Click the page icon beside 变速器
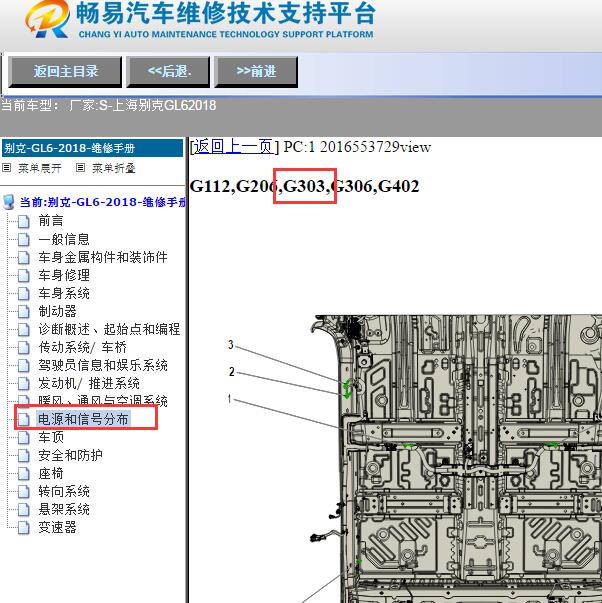602x603 pixels. click(x=24, y=528)
